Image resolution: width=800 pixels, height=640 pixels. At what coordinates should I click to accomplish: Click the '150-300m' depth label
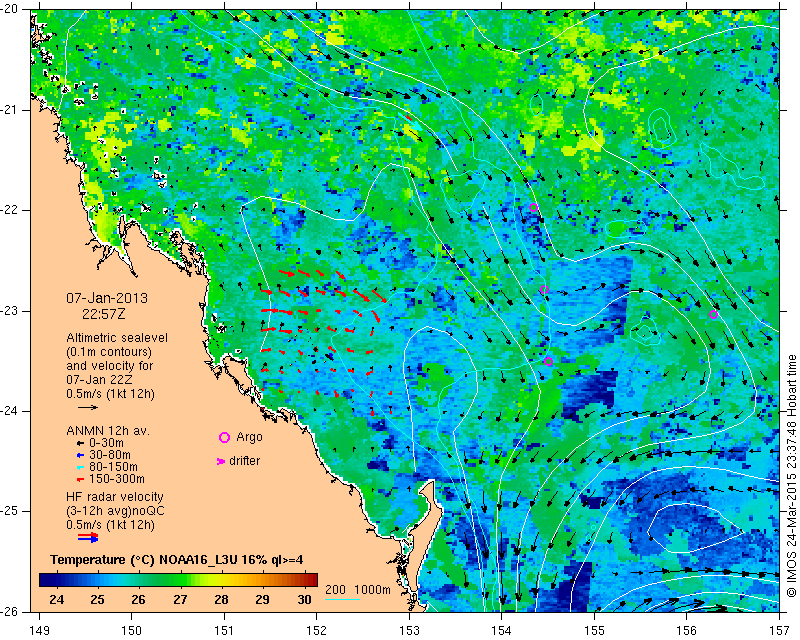pos(116,479)
